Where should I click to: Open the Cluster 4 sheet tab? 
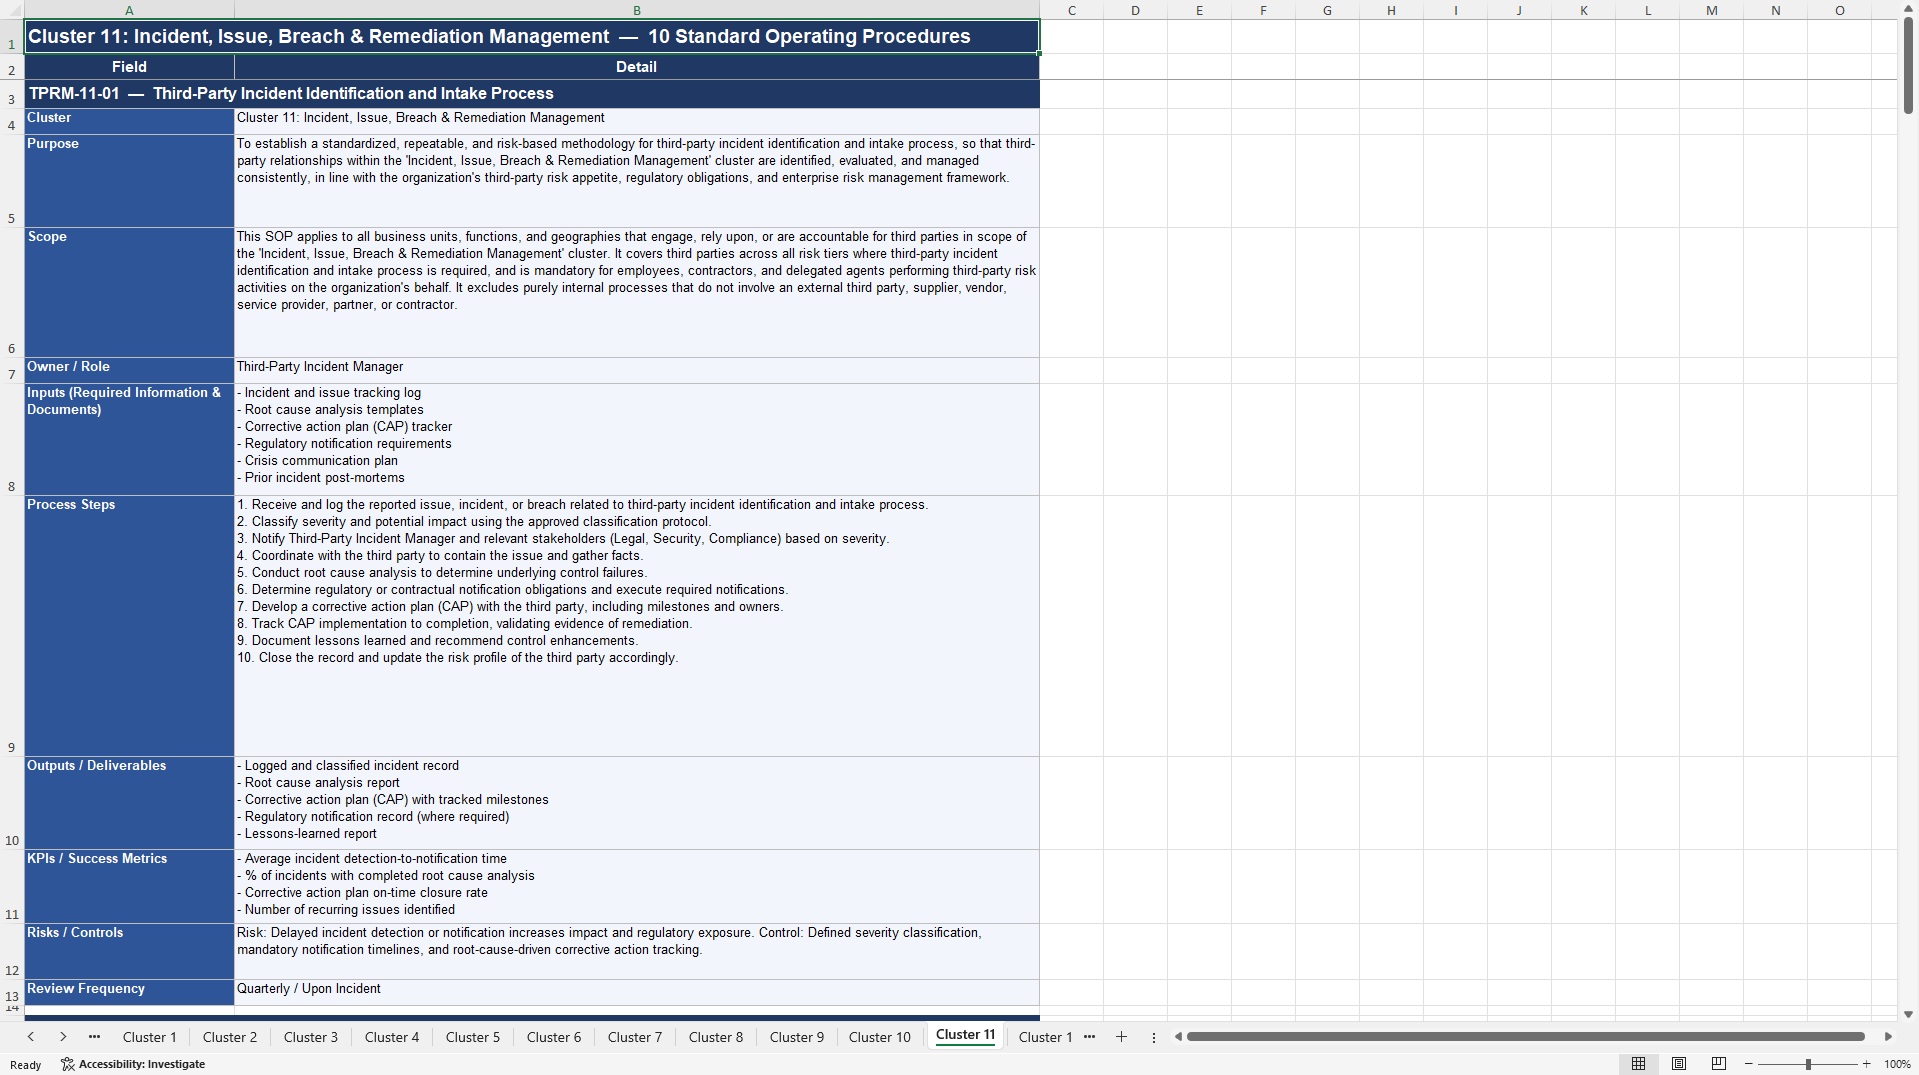click(x=392, y=1037)
